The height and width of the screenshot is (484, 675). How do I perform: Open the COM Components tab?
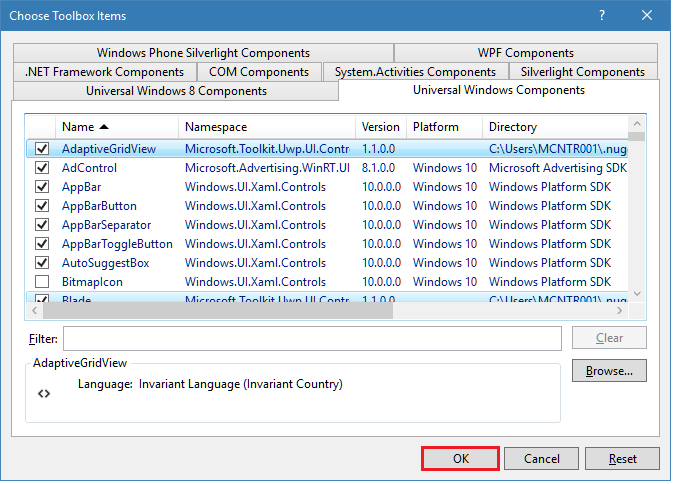[259, 72]
